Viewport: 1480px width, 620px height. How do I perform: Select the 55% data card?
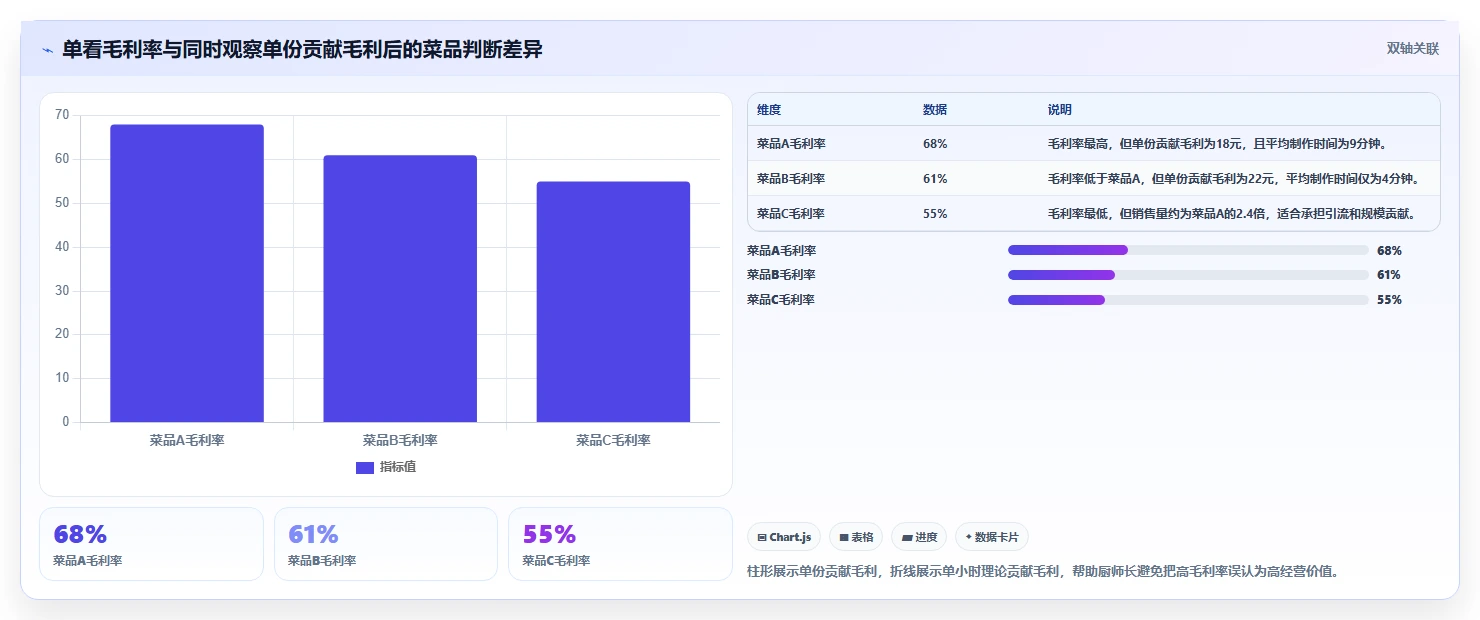[620, 544]
